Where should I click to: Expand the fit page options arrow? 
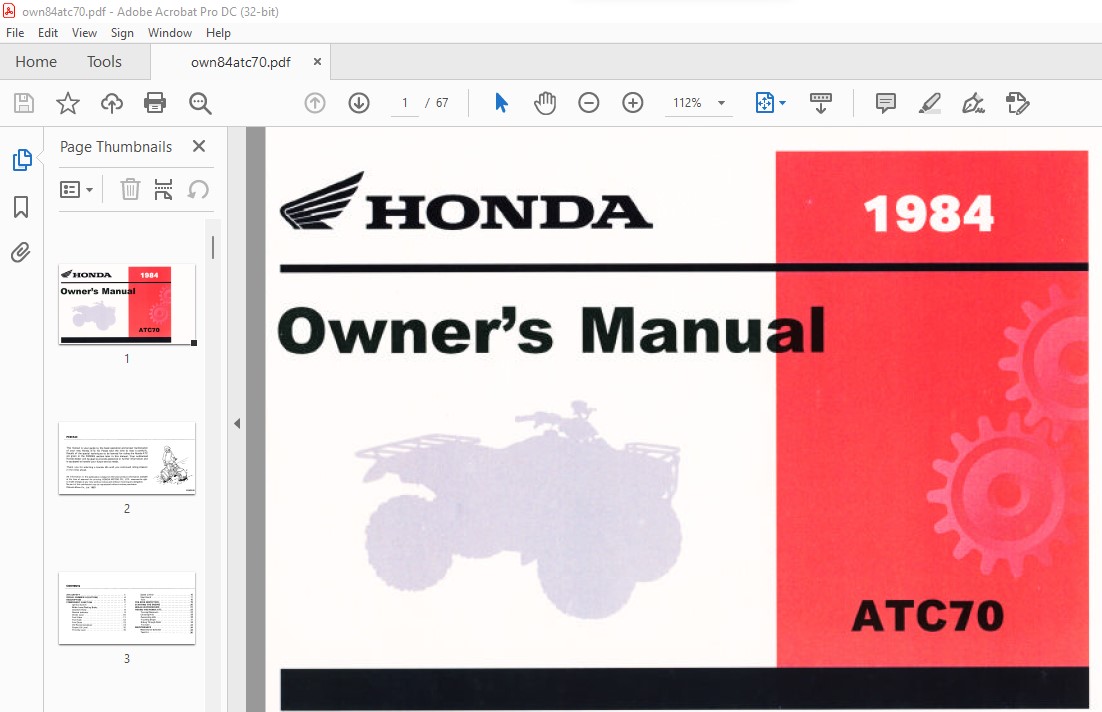tap(782, 103)
